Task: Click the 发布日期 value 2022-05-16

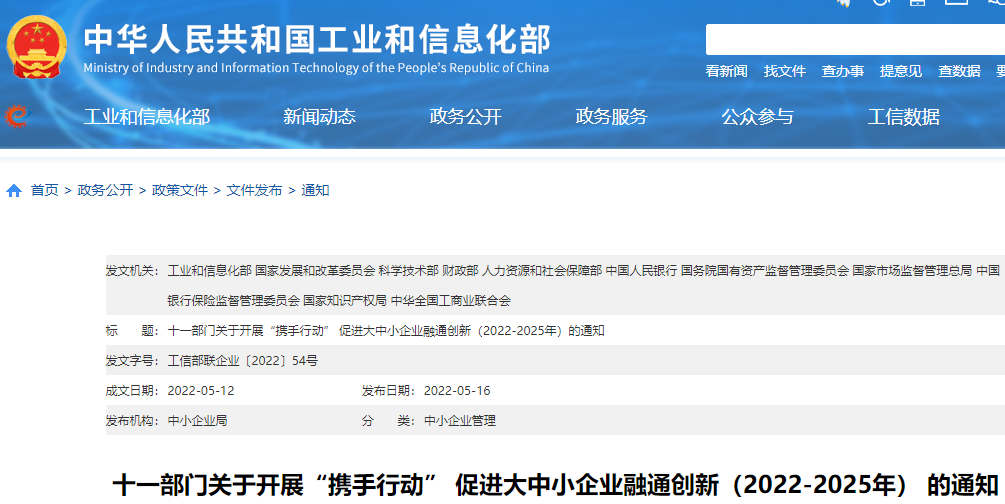Action: tap(457, 391)
